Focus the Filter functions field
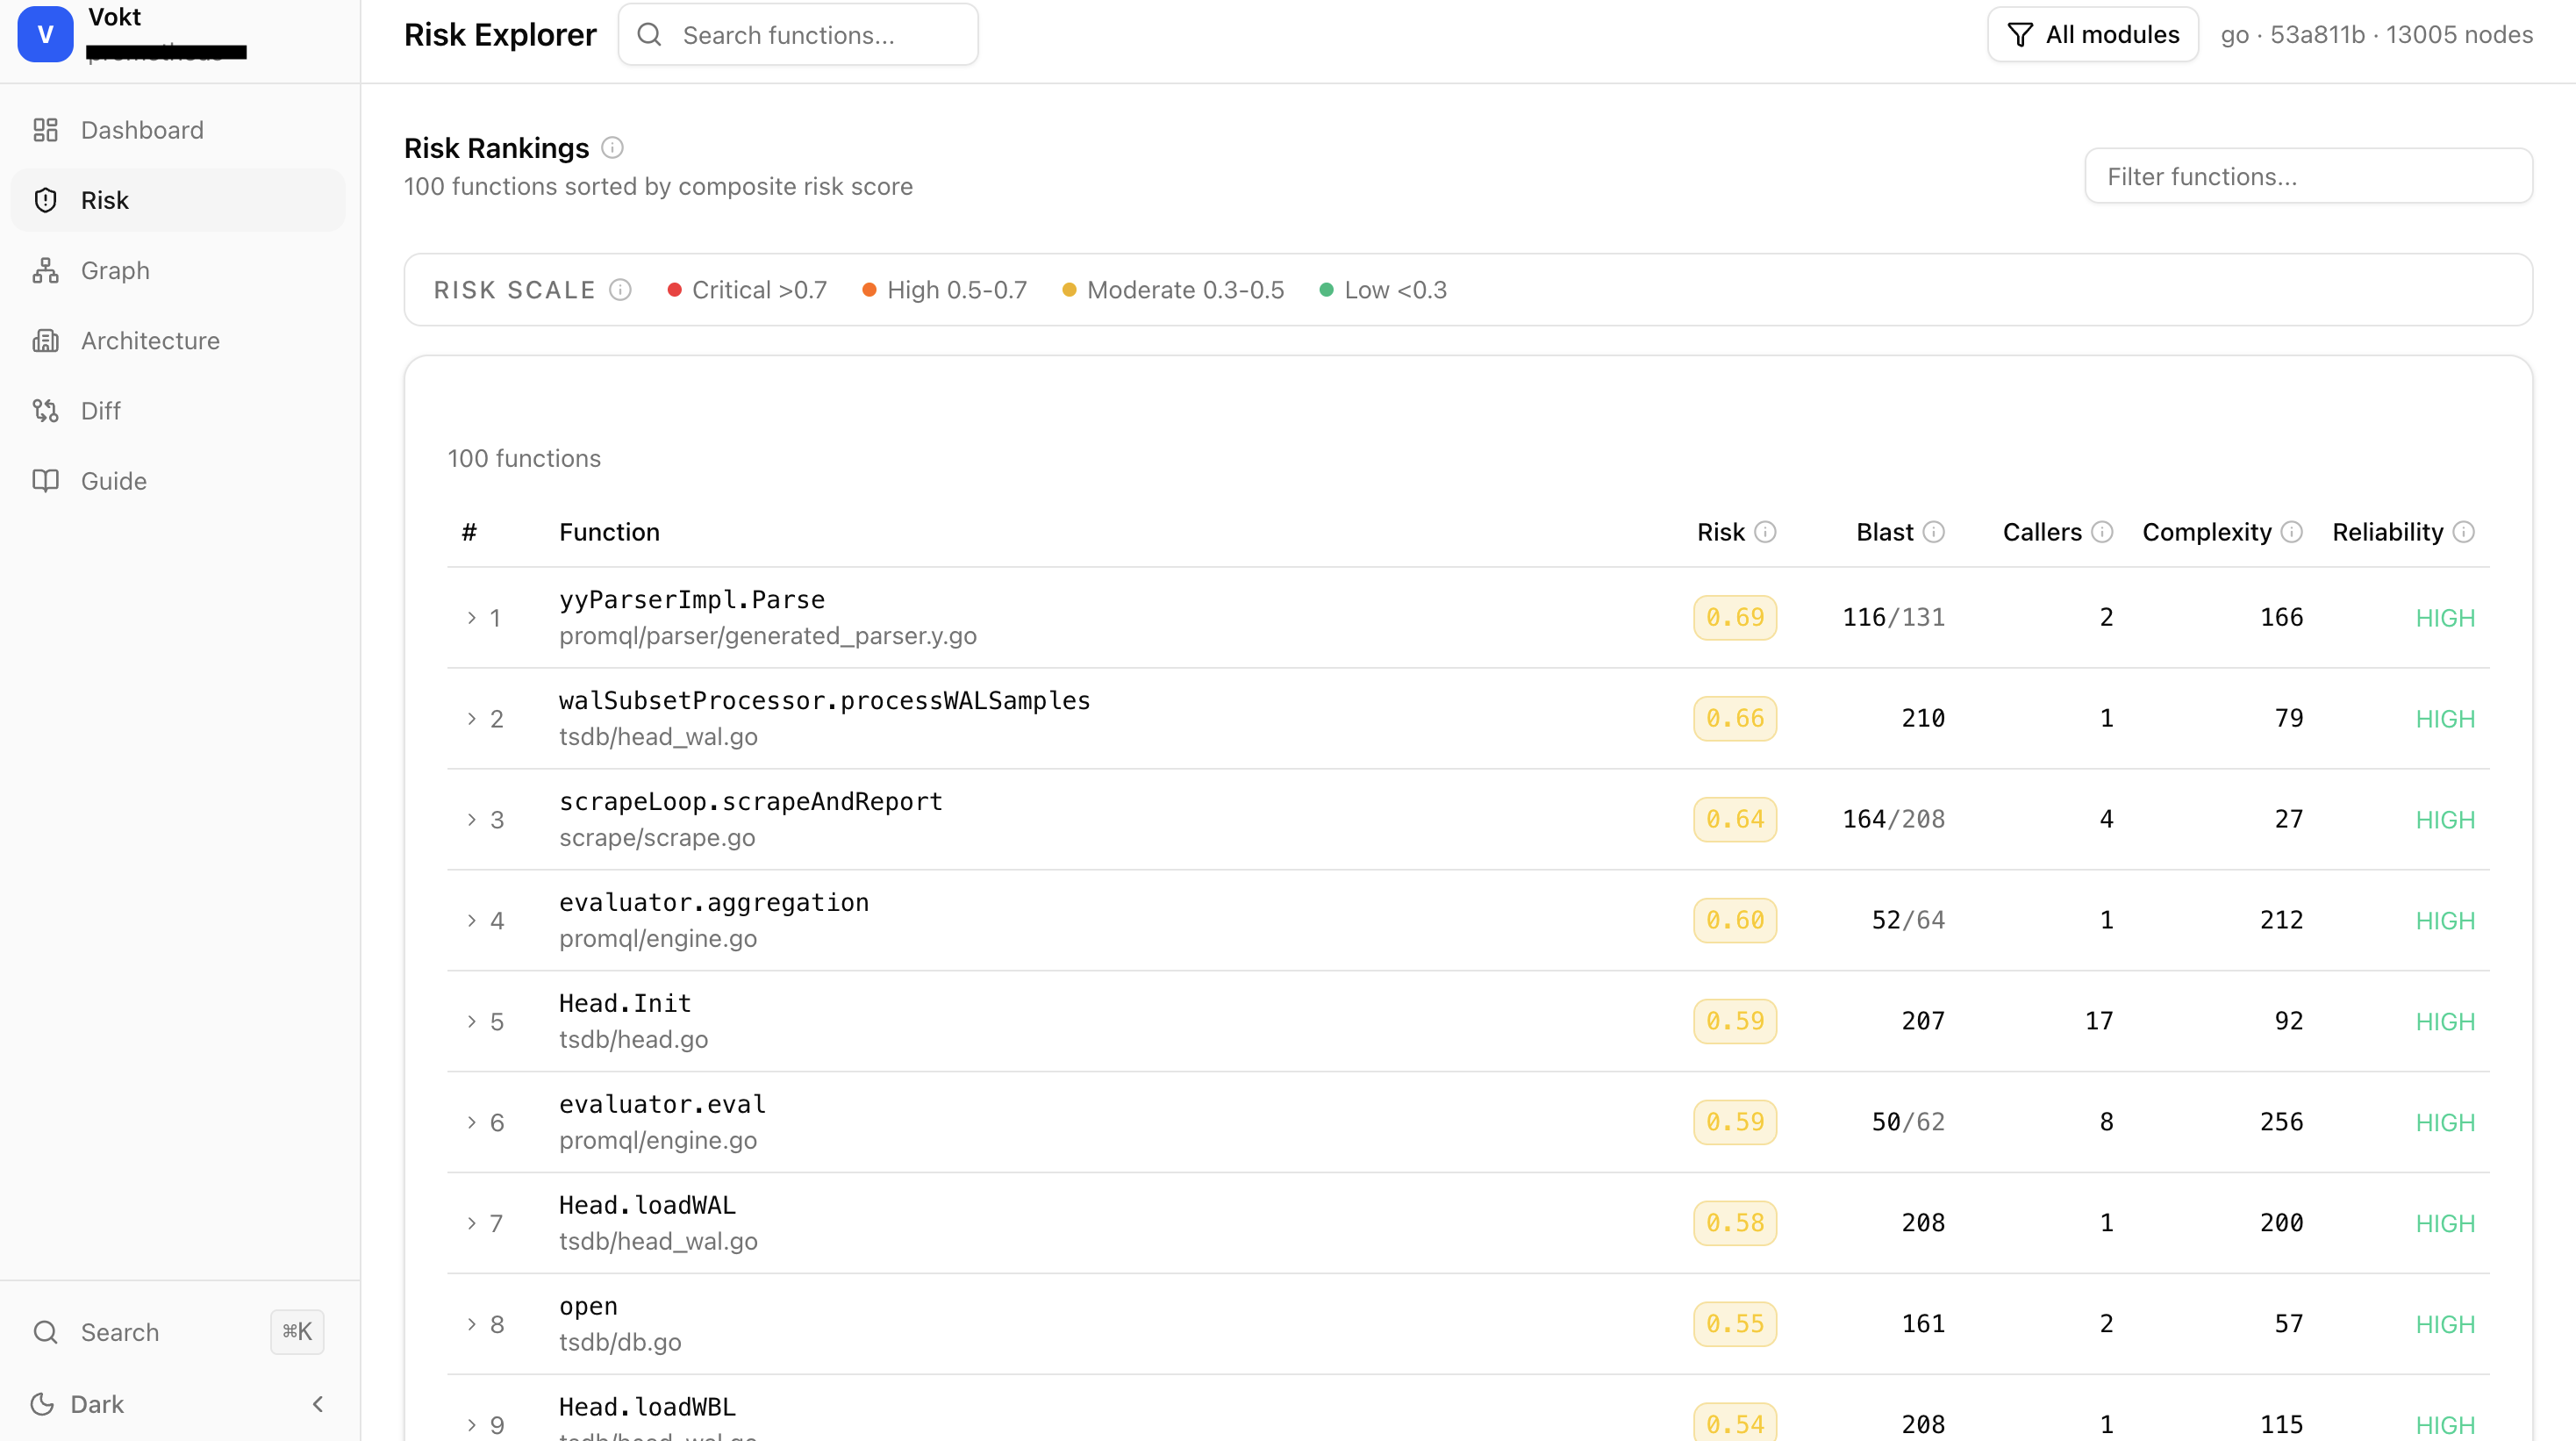The height and width of the screenshot is (1441, 2576). coord(2308,176)
